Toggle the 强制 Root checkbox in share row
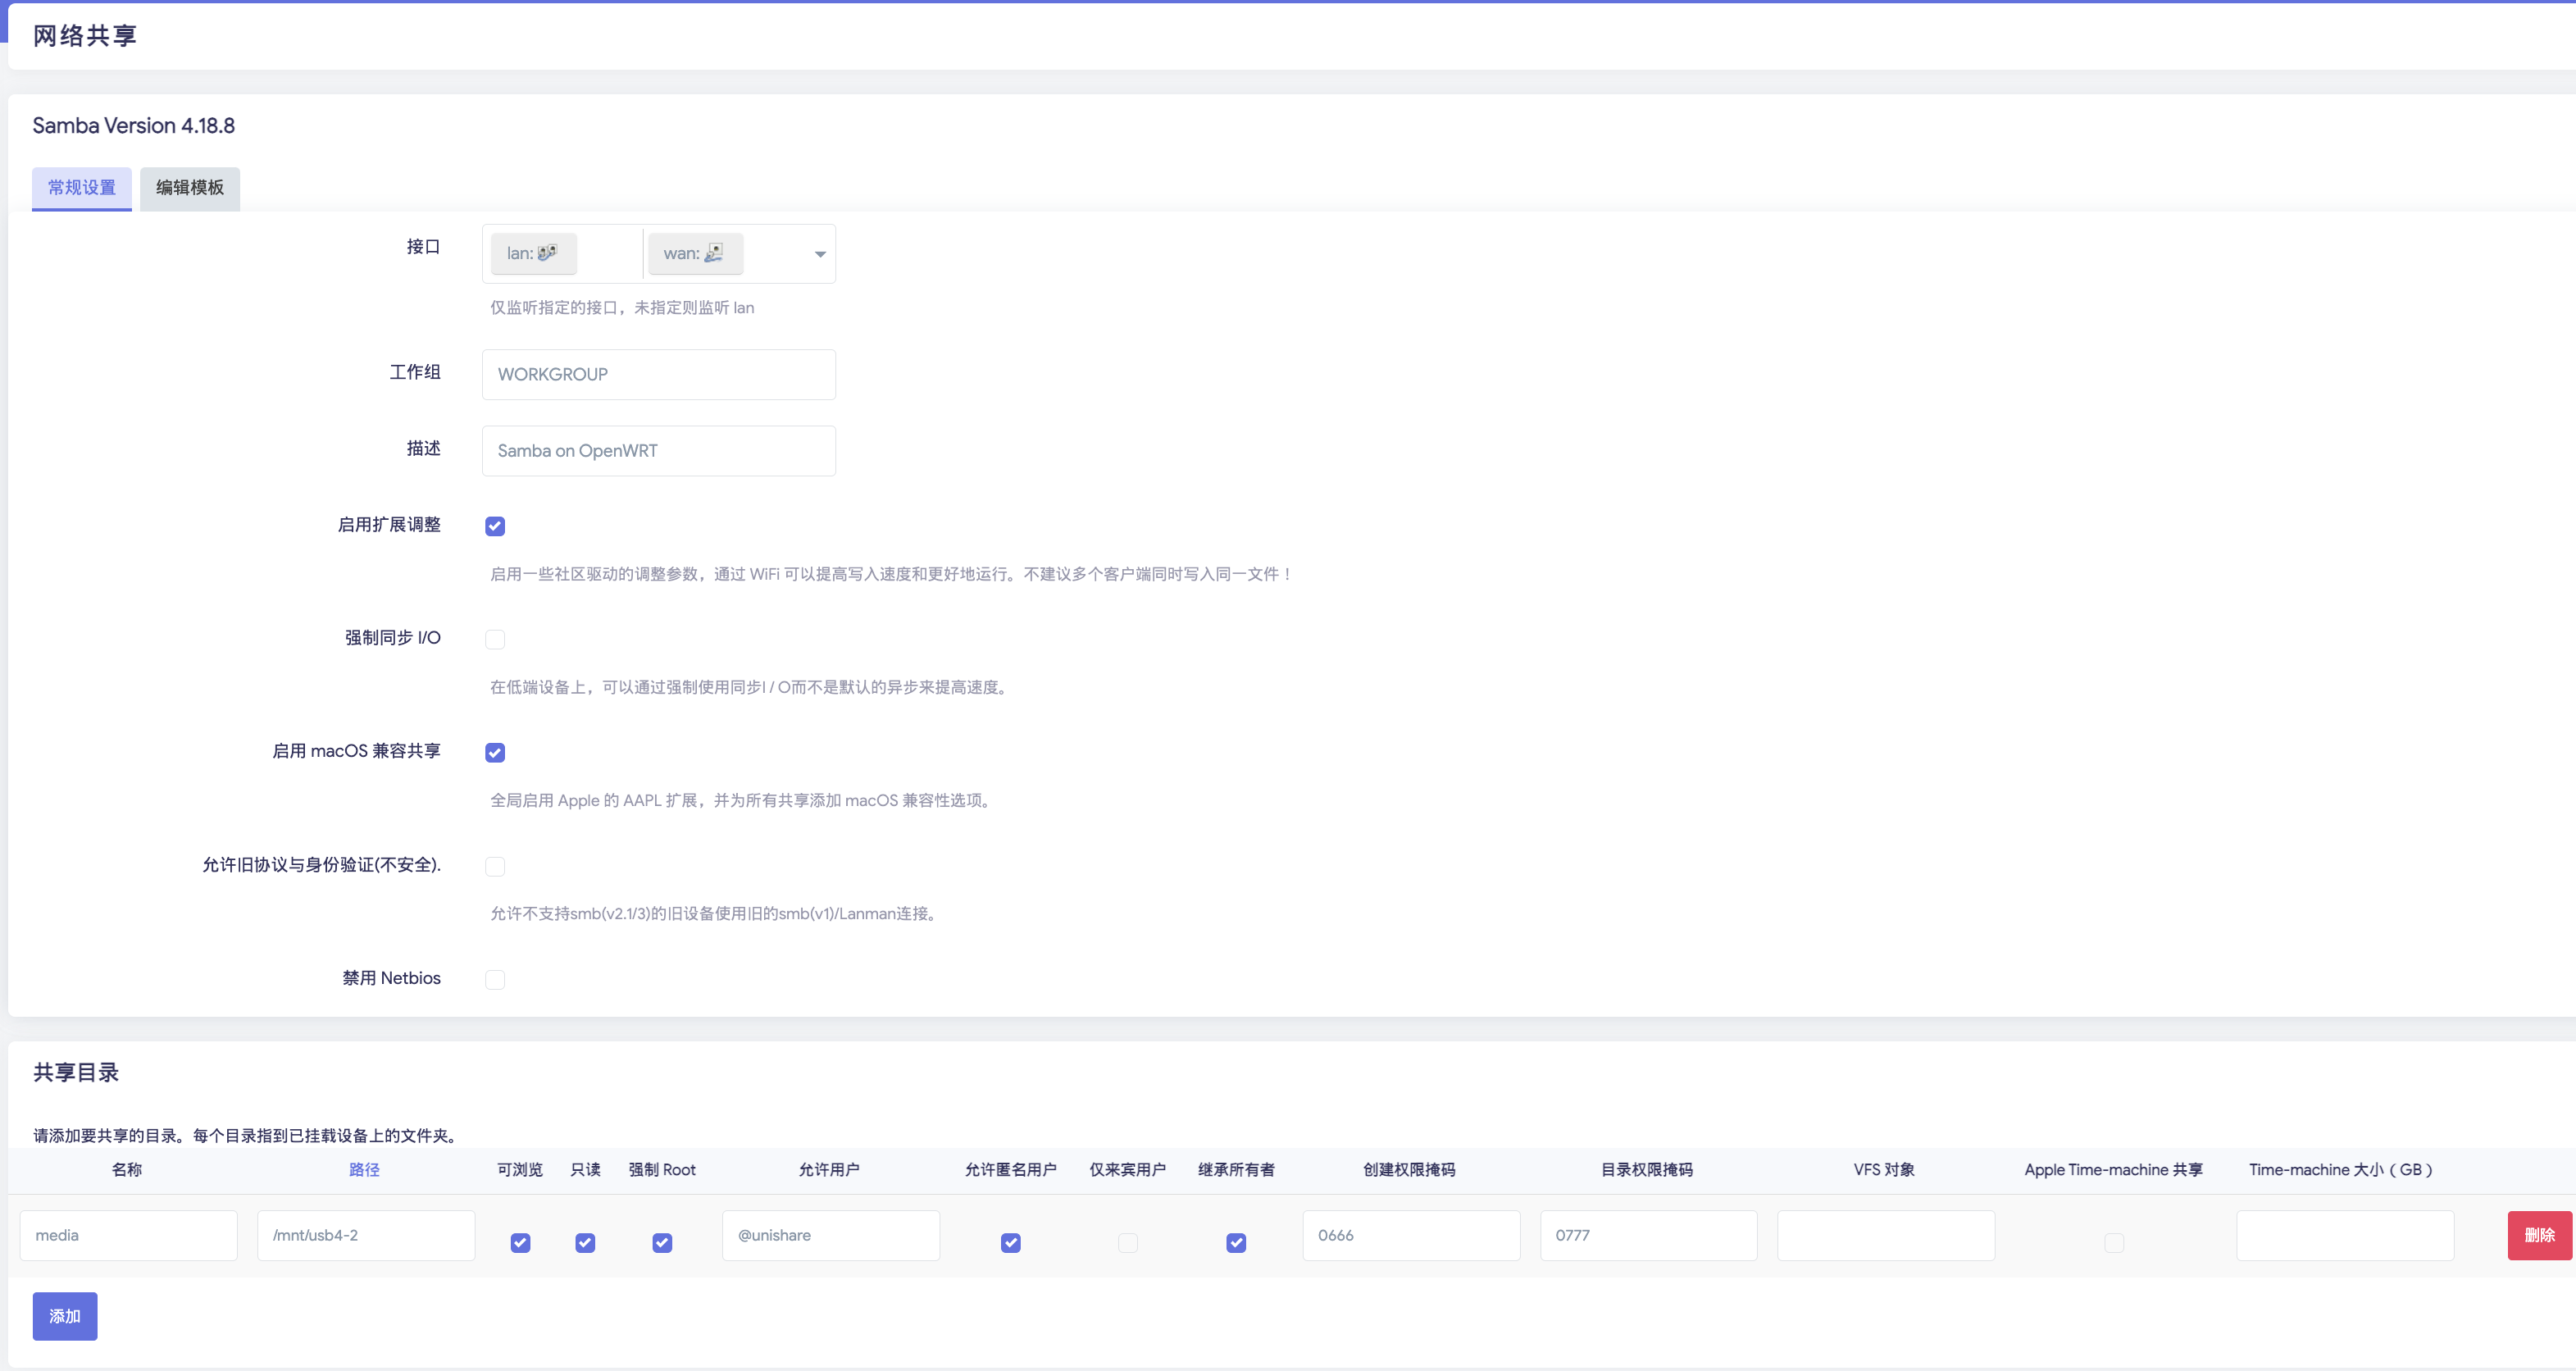 pyautogui.click(x=662, y=1242)
